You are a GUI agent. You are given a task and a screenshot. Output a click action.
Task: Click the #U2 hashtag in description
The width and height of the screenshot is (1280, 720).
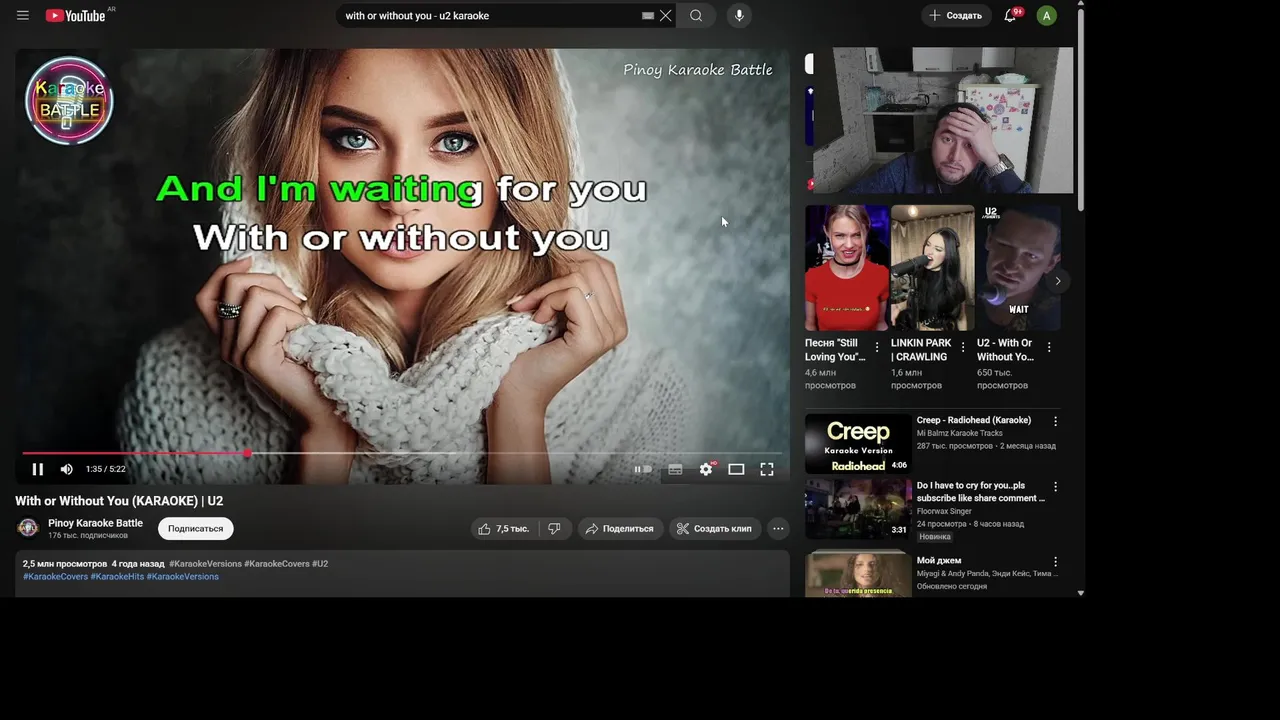[320, 564]
